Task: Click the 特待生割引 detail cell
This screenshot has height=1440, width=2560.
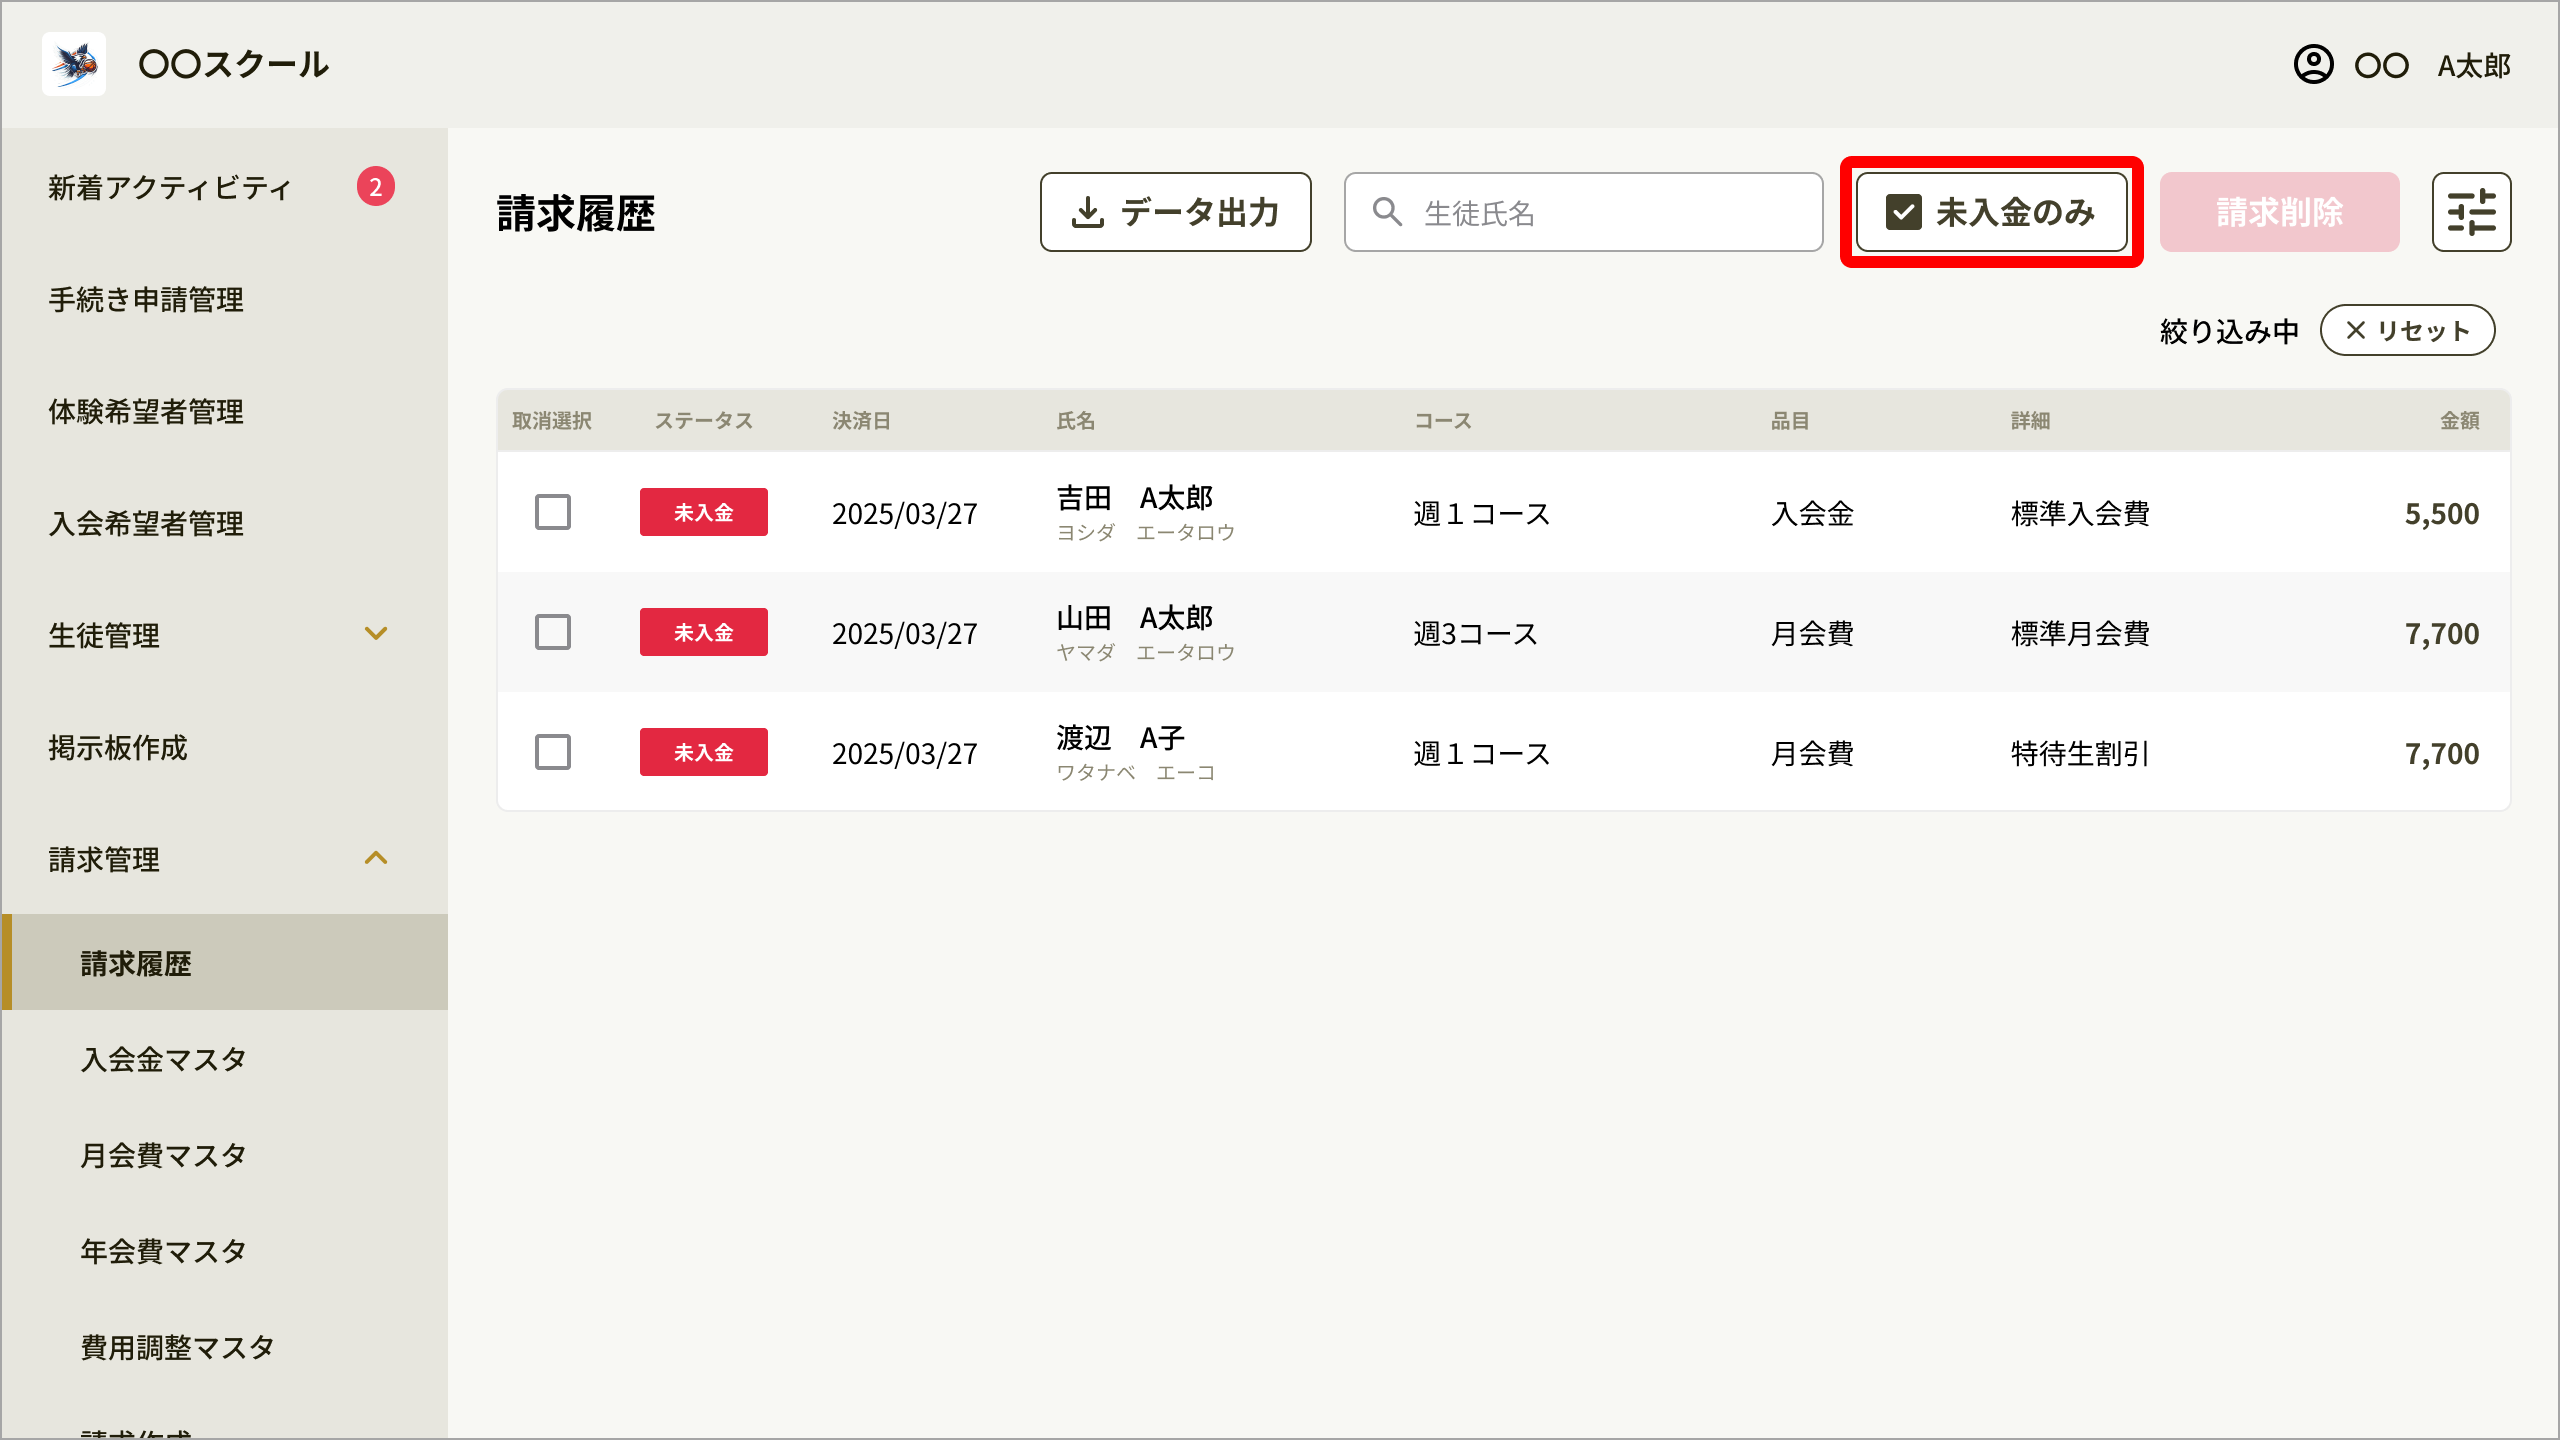Action: 2080,754
